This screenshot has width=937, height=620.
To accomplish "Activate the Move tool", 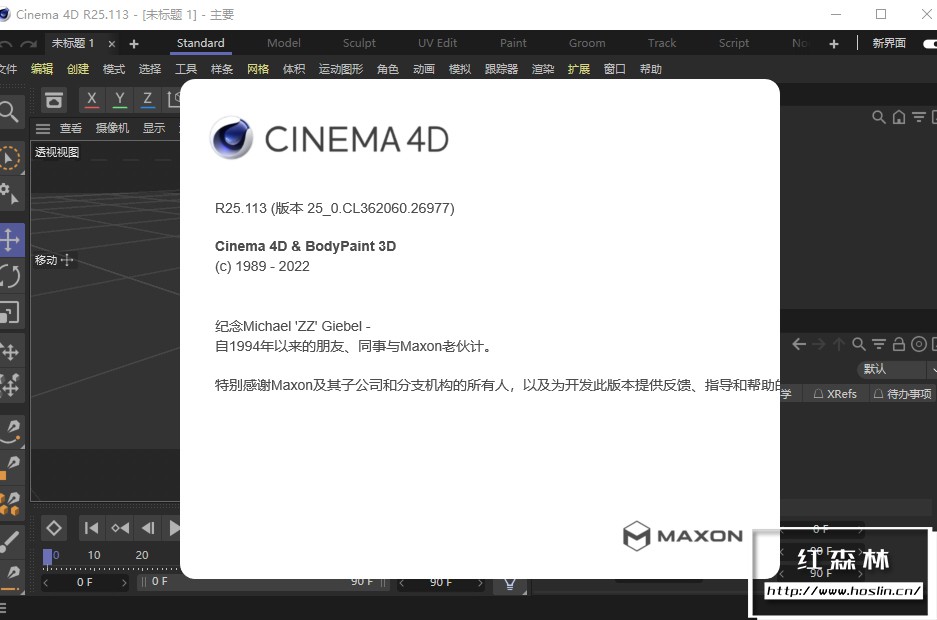I will 10,240.
